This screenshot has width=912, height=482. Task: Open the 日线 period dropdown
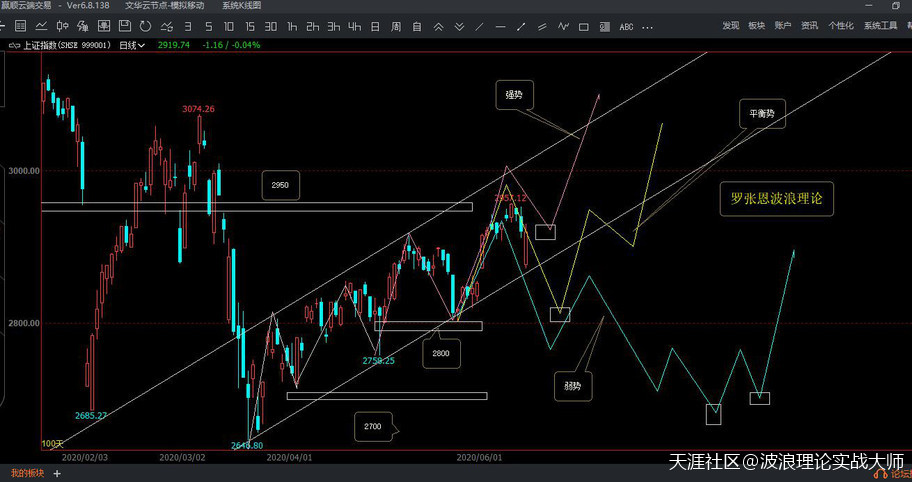tap(132, 45)
